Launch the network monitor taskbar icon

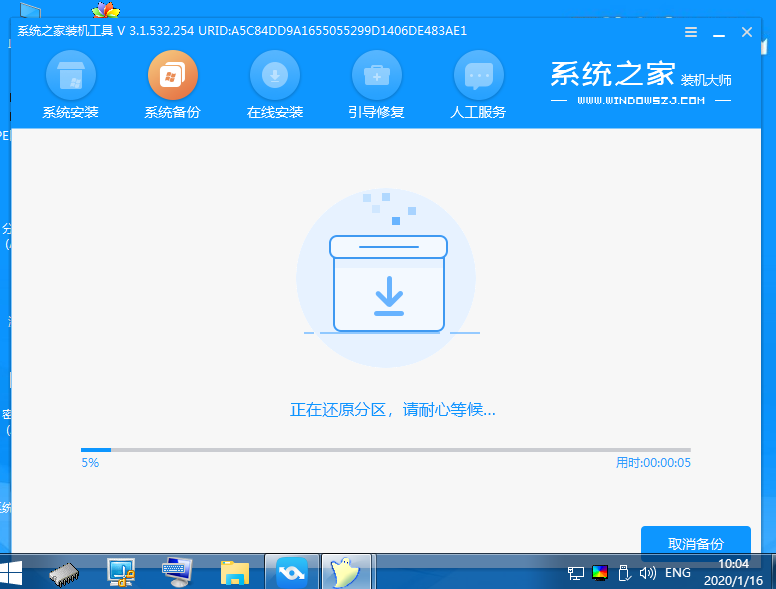coord(121,572)
